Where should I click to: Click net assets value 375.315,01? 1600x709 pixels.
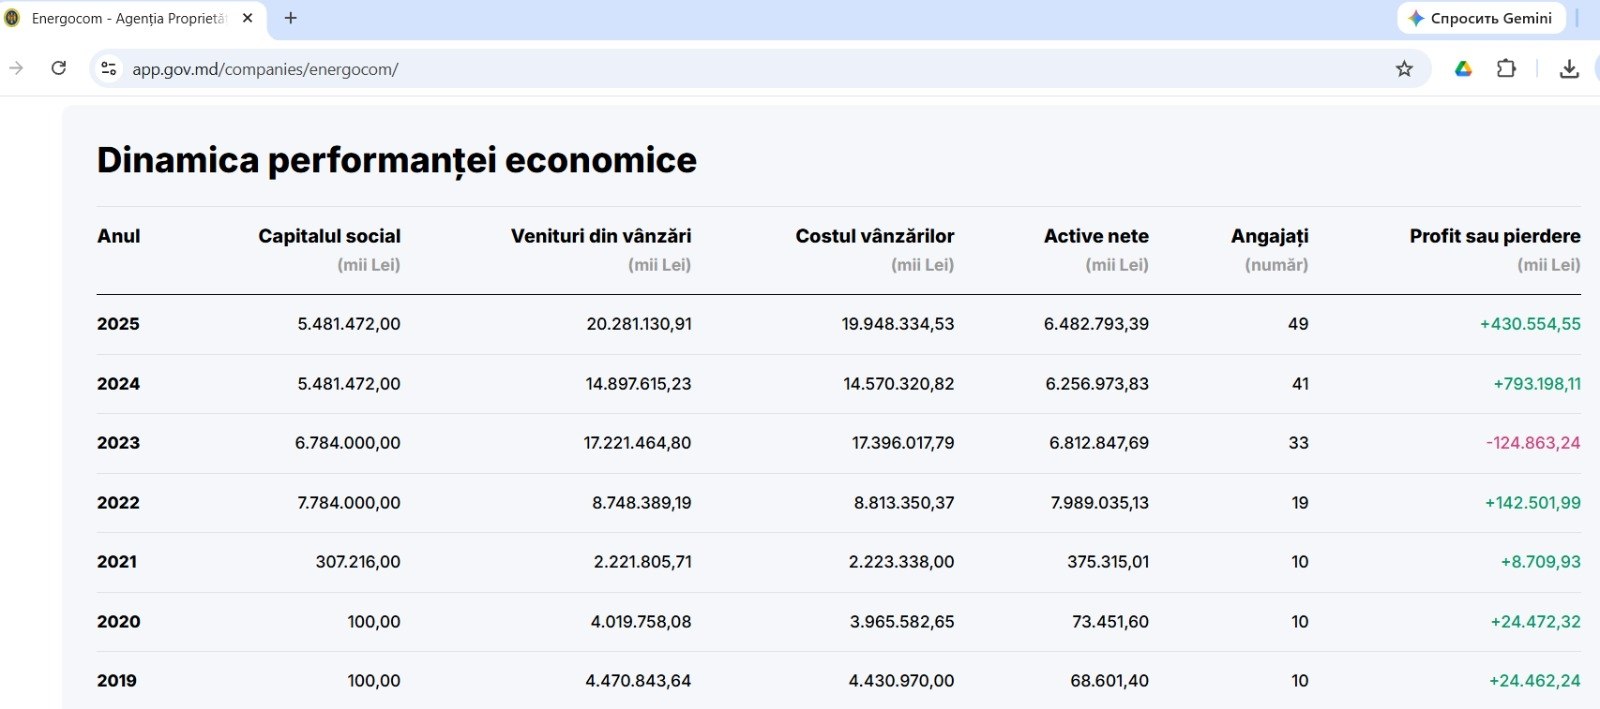(x=1108, y=562)
